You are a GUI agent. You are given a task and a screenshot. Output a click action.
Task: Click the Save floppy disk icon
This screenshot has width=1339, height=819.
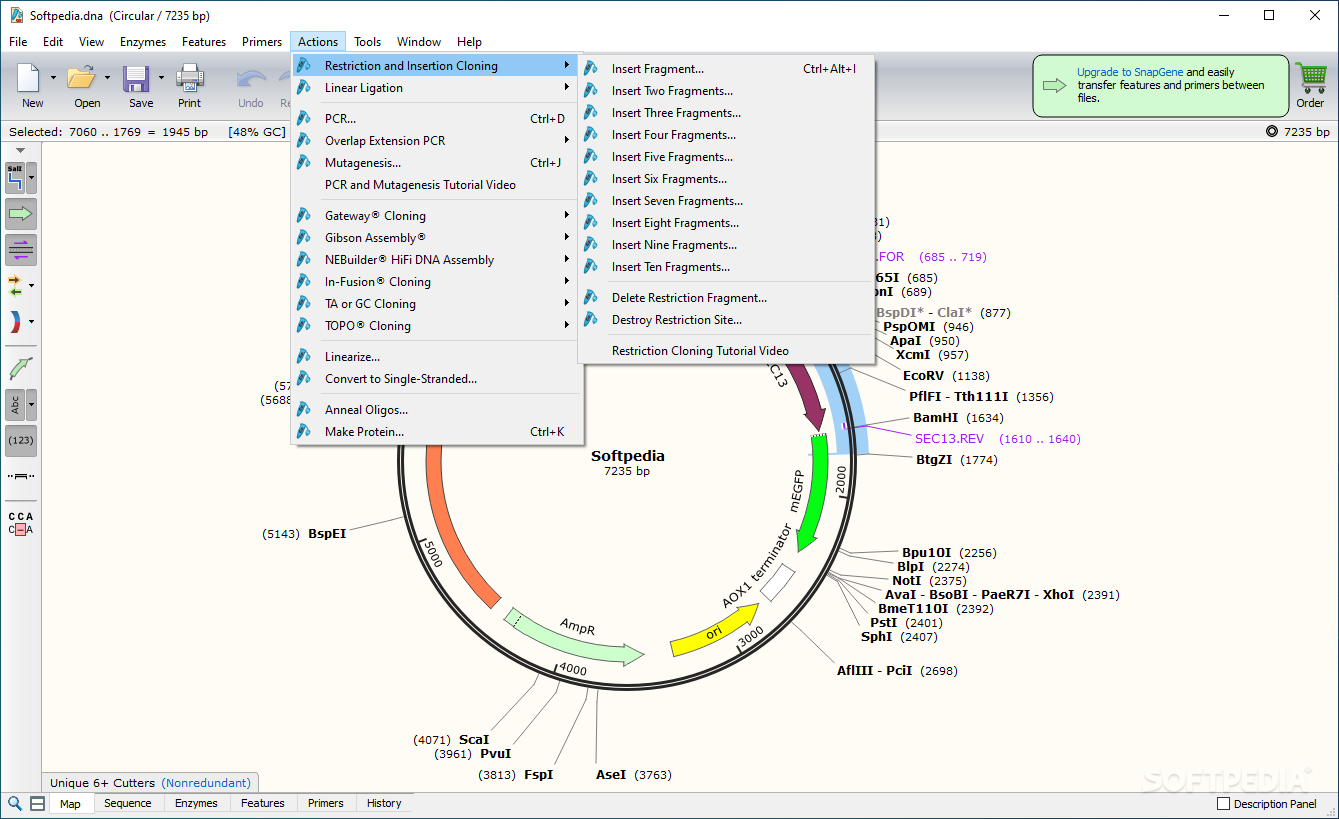(x=136, y=78)
